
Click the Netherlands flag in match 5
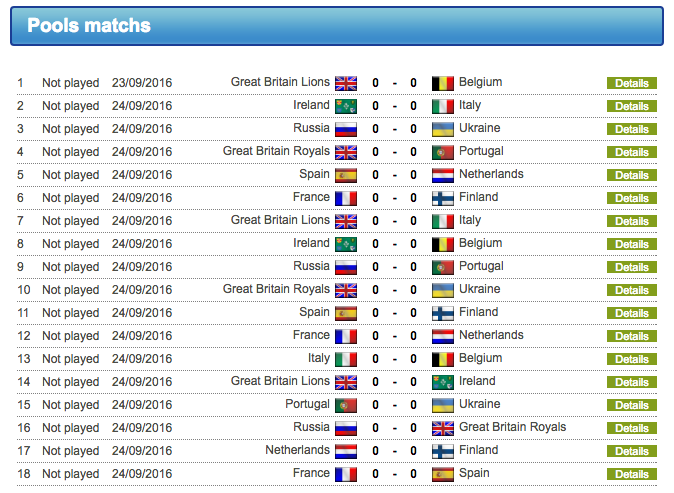click(442, 175)
